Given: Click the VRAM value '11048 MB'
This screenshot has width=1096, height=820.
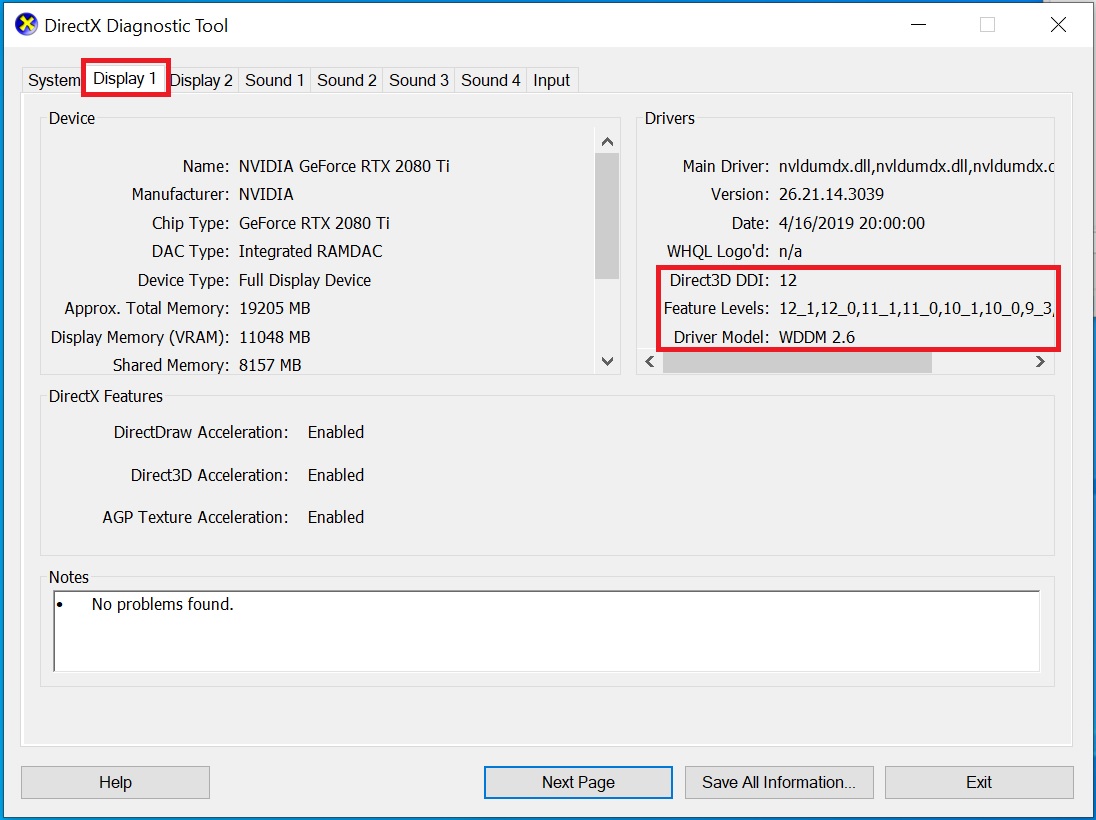Looking at the screenshot, I should tap(275, 337).
